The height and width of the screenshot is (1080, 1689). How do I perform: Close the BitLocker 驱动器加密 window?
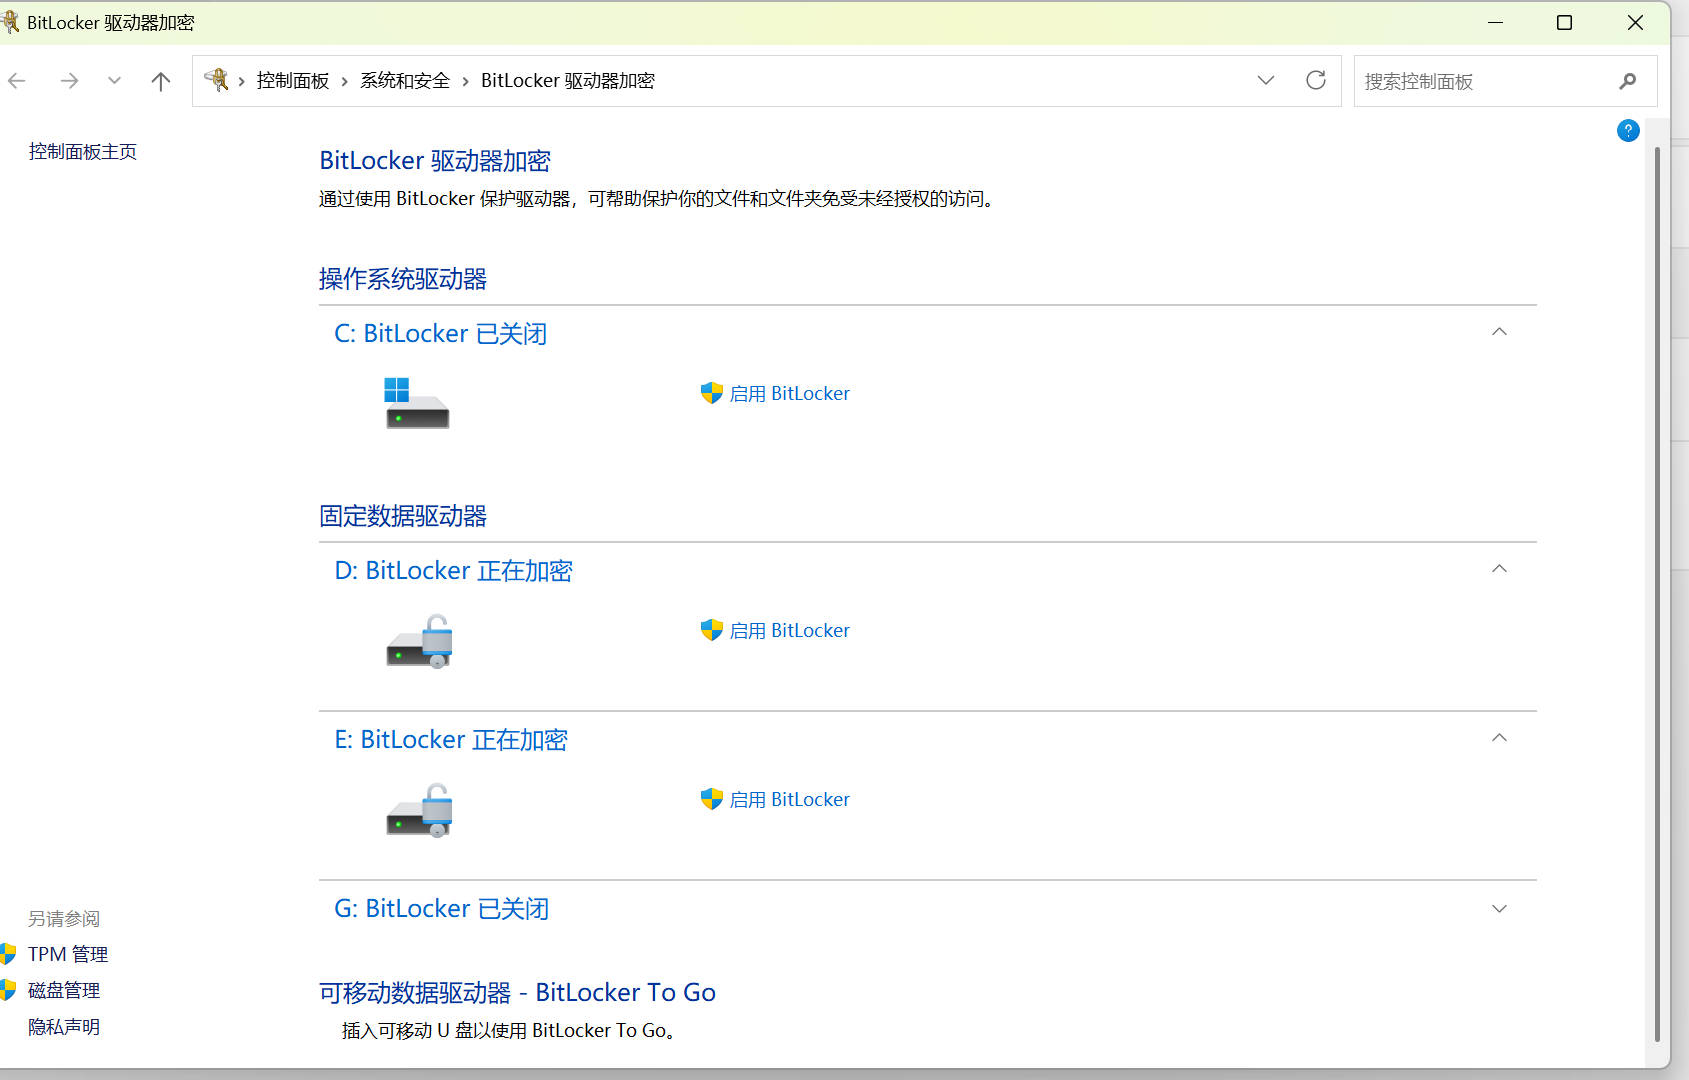pos(1636,22)
